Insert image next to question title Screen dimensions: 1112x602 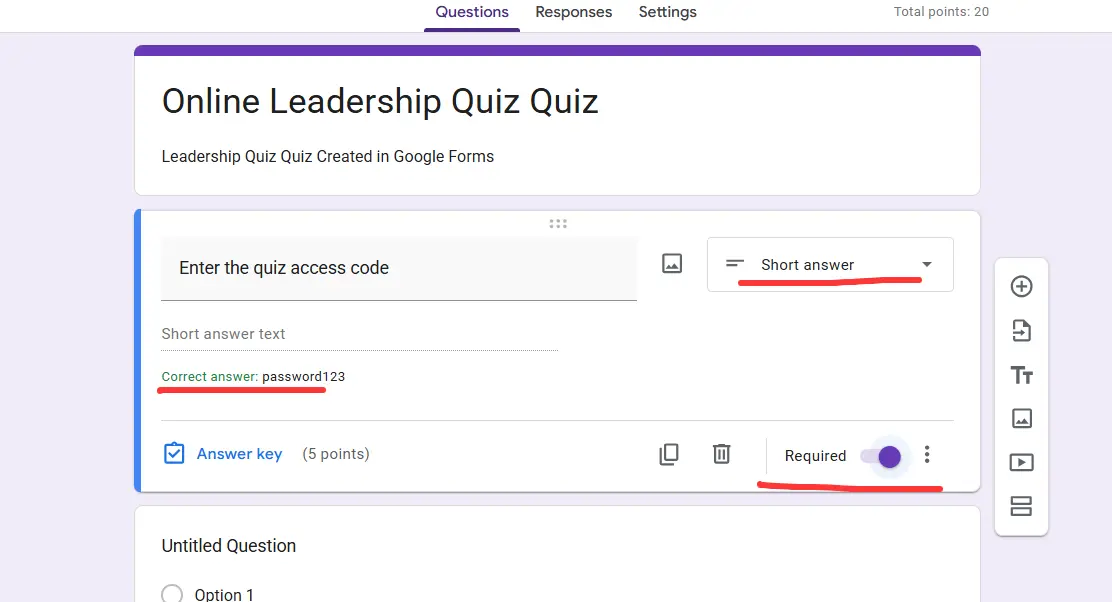[x=672, y=264]
